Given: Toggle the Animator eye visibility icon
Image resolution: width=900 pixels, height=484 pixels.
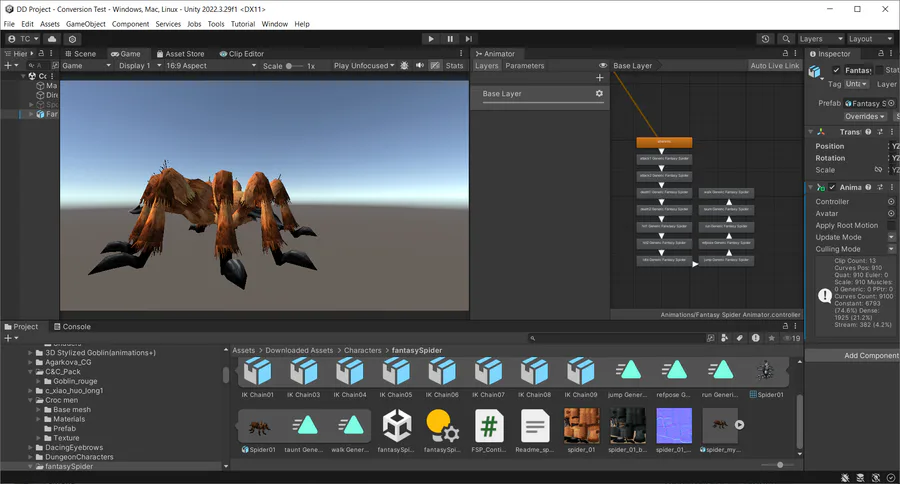Looking at the screenshot, I should point(603,65).
